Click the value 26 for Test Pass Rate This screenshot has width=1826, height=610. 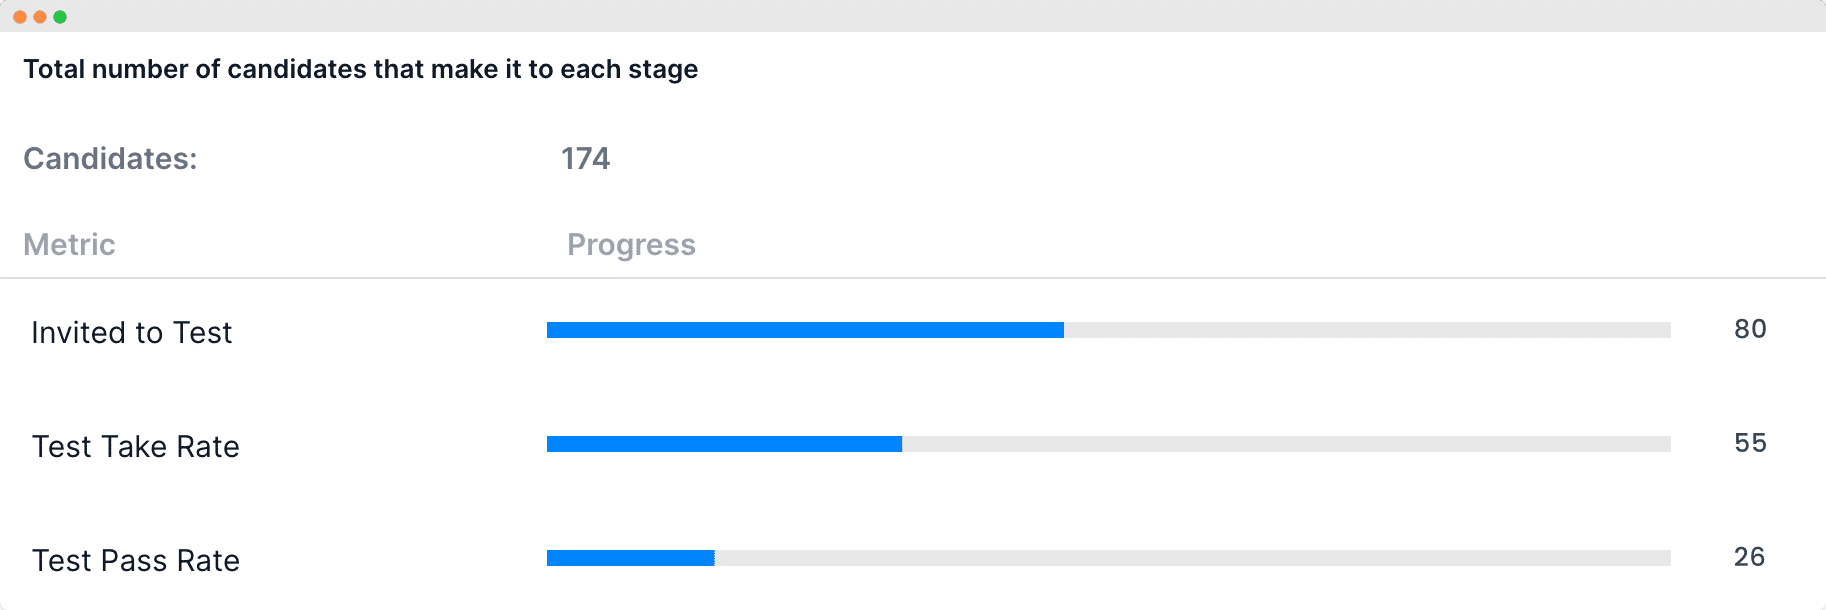point(1749,557)
